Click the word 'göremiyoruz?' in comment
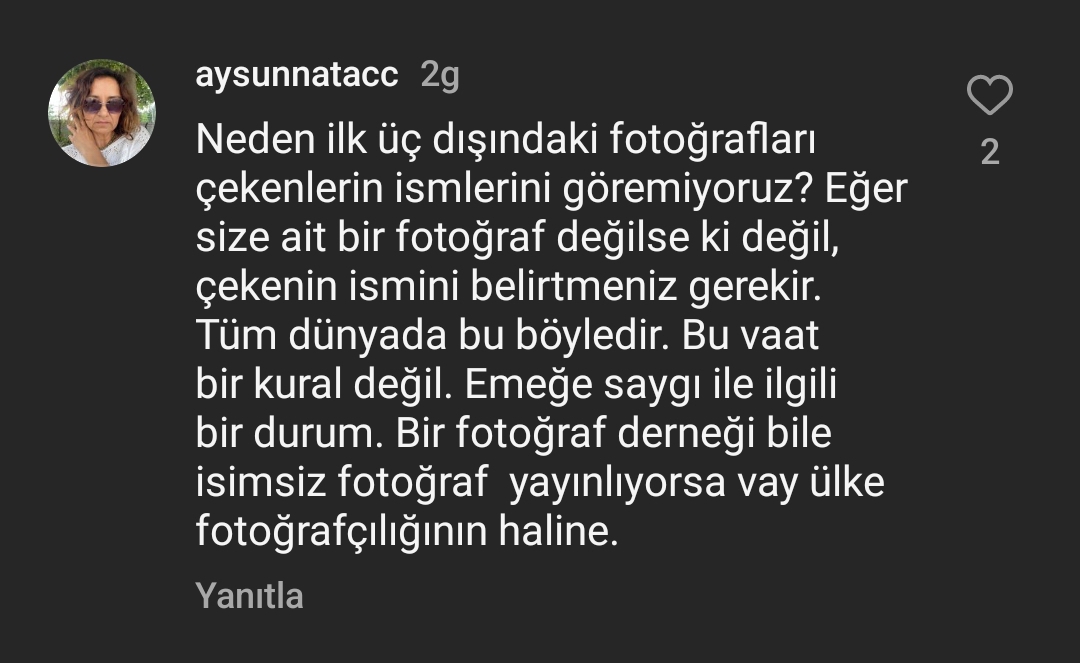 [x=689, y=190]
